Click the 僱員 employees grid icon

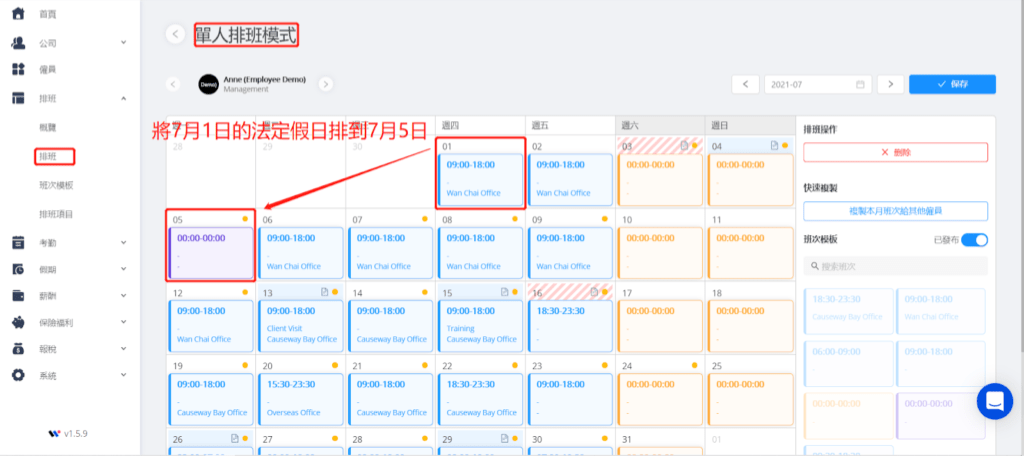click(18, 69)
